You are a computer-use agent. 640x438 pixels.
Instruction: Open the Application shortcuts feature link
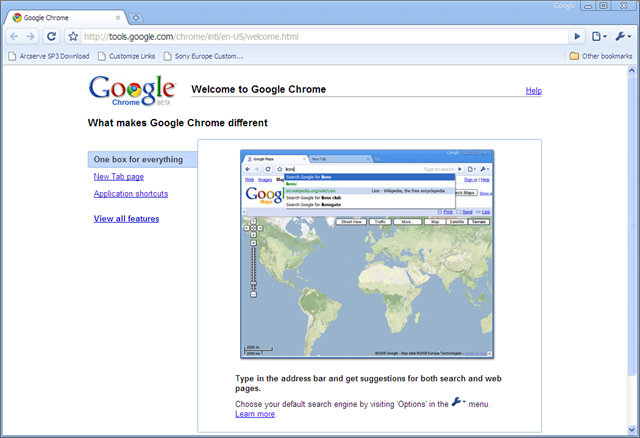(131, 193)
